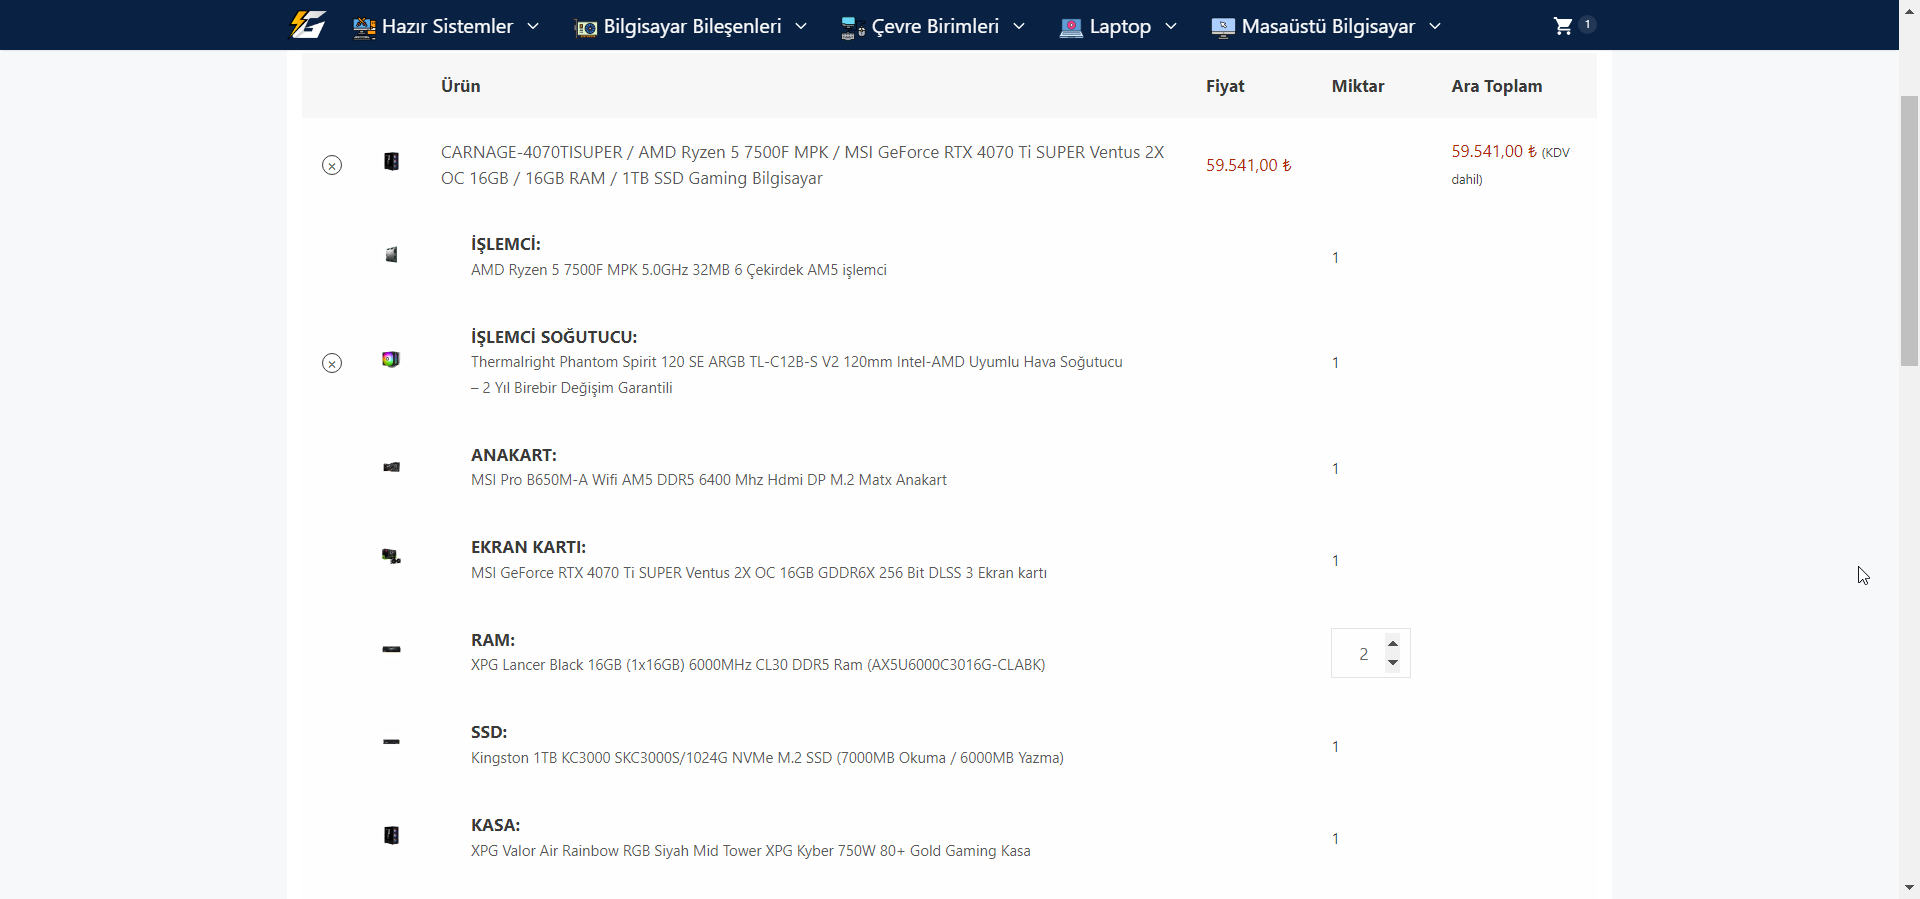This screenshot has height=899, width=1920.
Task: Open the Masaüstü Bilgisayar menu
Action: point(1326,26)
